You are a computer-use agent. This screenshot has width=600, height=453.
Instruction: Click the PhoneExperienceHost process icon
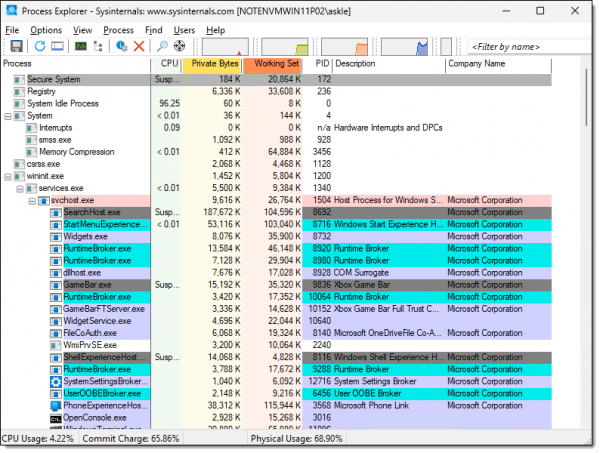pos(56,406)
